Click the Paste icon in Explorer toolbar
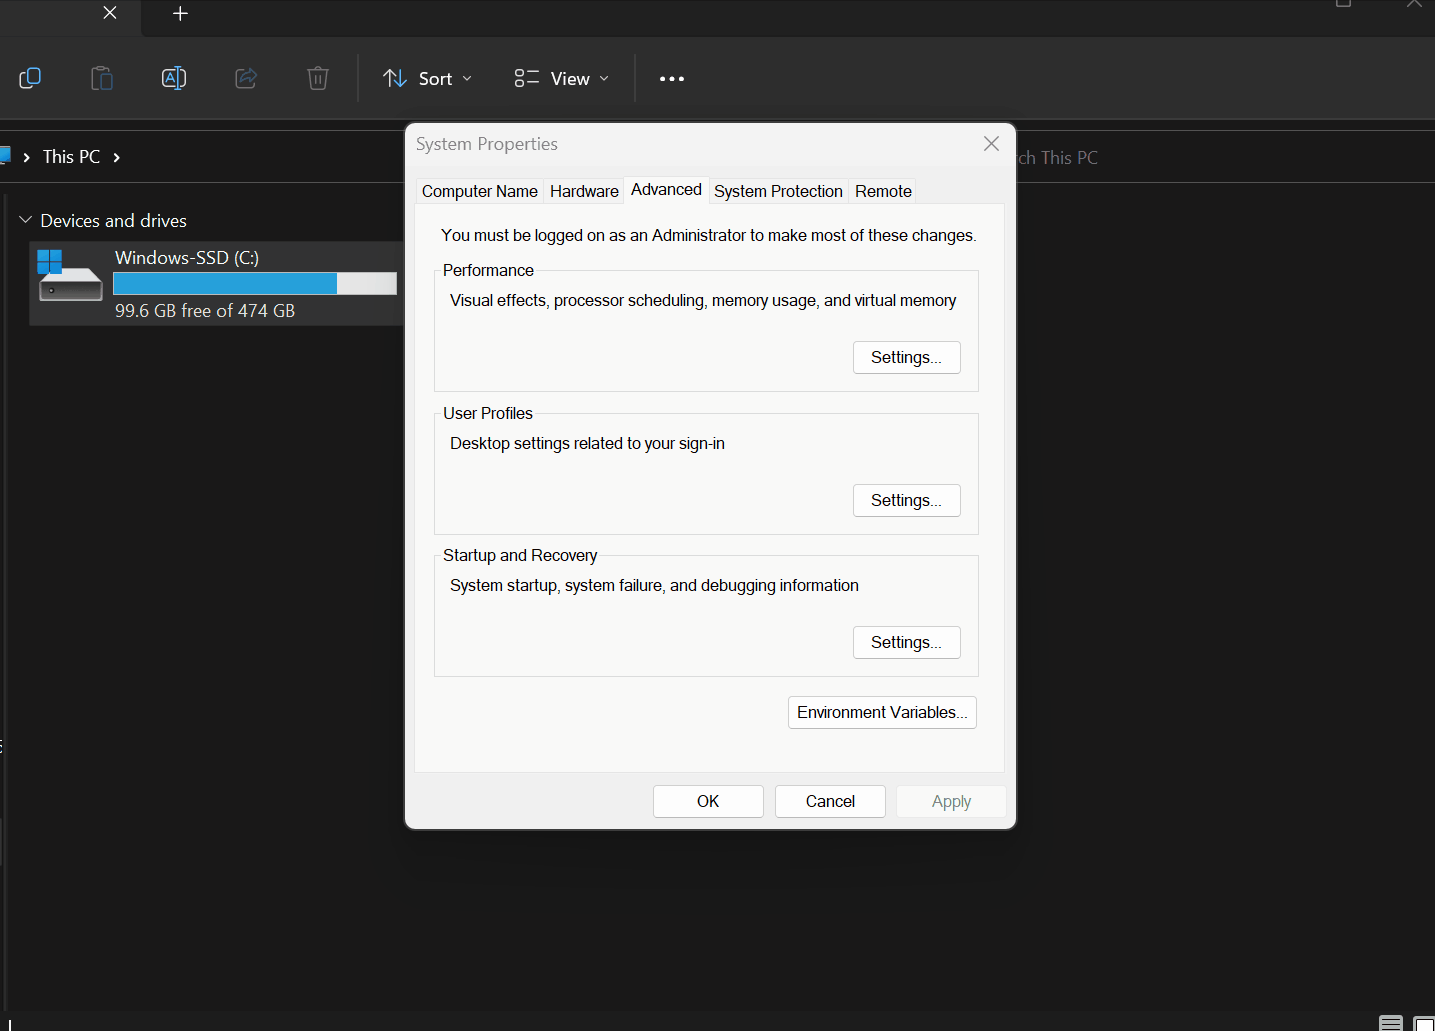This screenshot has height=1031, width=1435. [102, 78]
